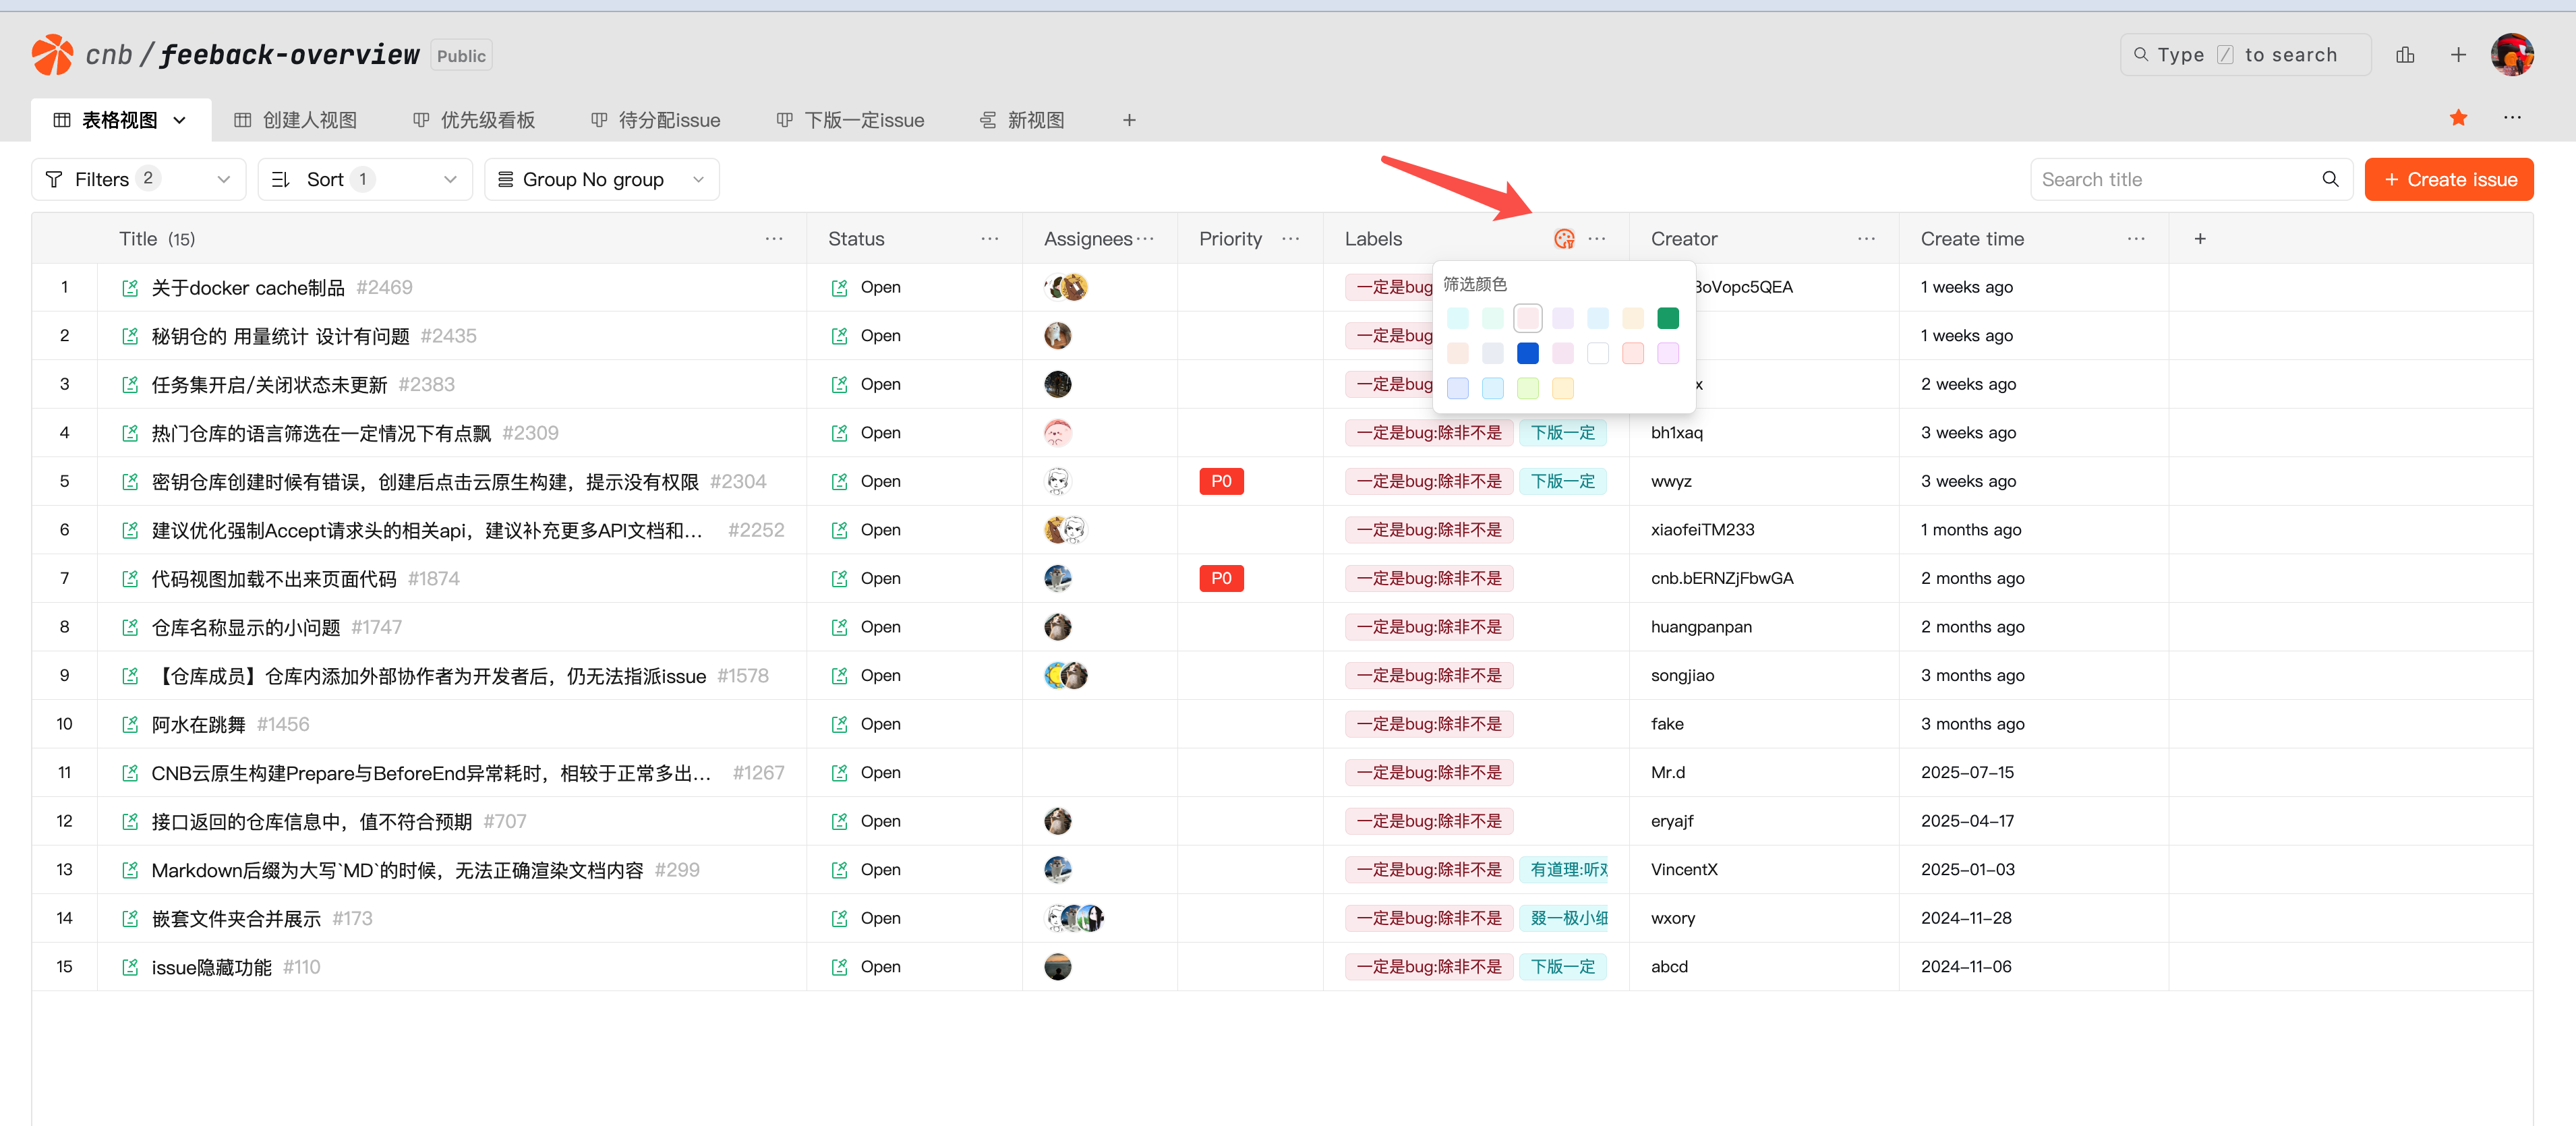Click the plus icon beside user avatar
The width and height of the screenshot is (2576, 1126).
[x=2458, y=55]
